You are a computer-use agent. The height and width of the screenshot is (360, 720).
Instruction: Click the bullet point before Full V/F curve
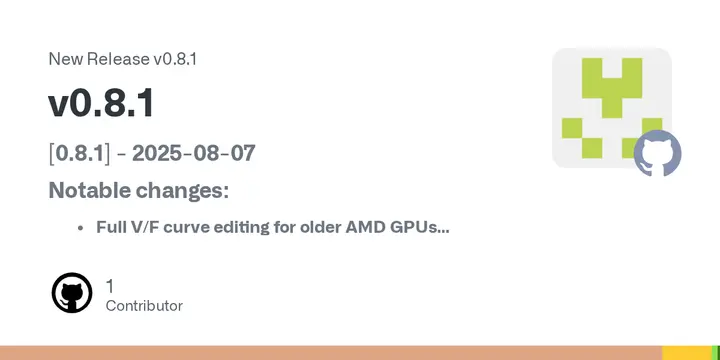80,228
